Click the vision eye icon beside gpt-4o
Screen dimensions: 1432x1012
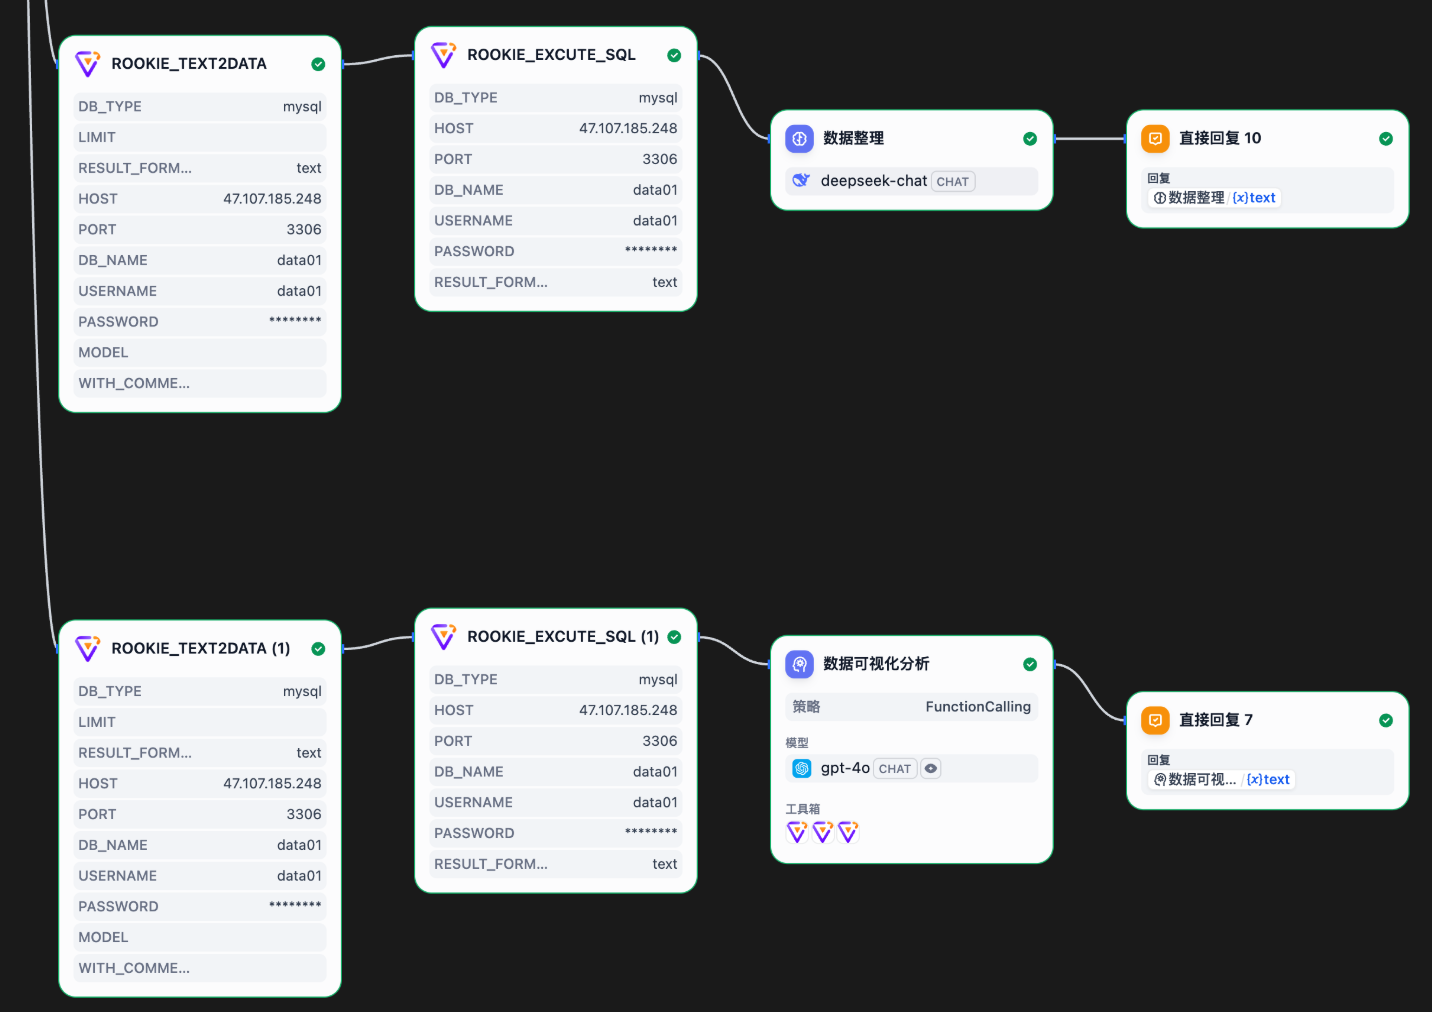931,769
